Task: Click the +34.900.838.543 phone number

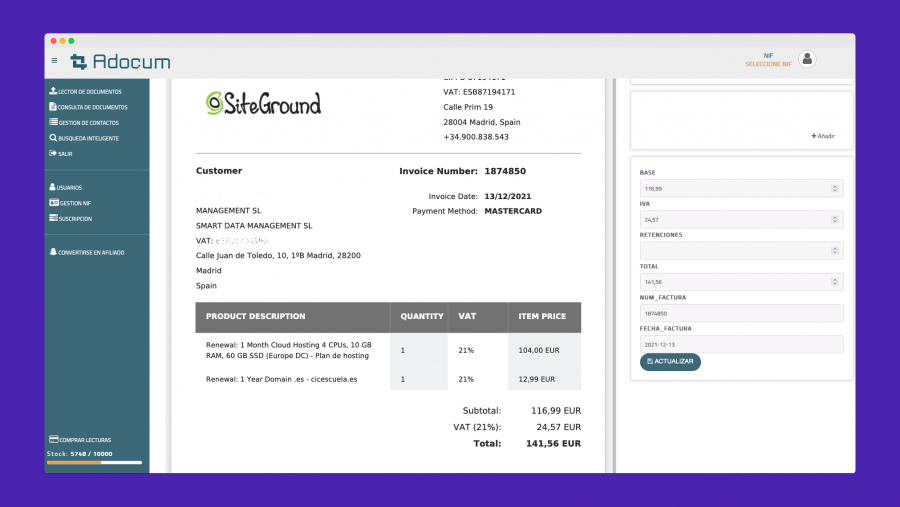Action: [476, 137]
